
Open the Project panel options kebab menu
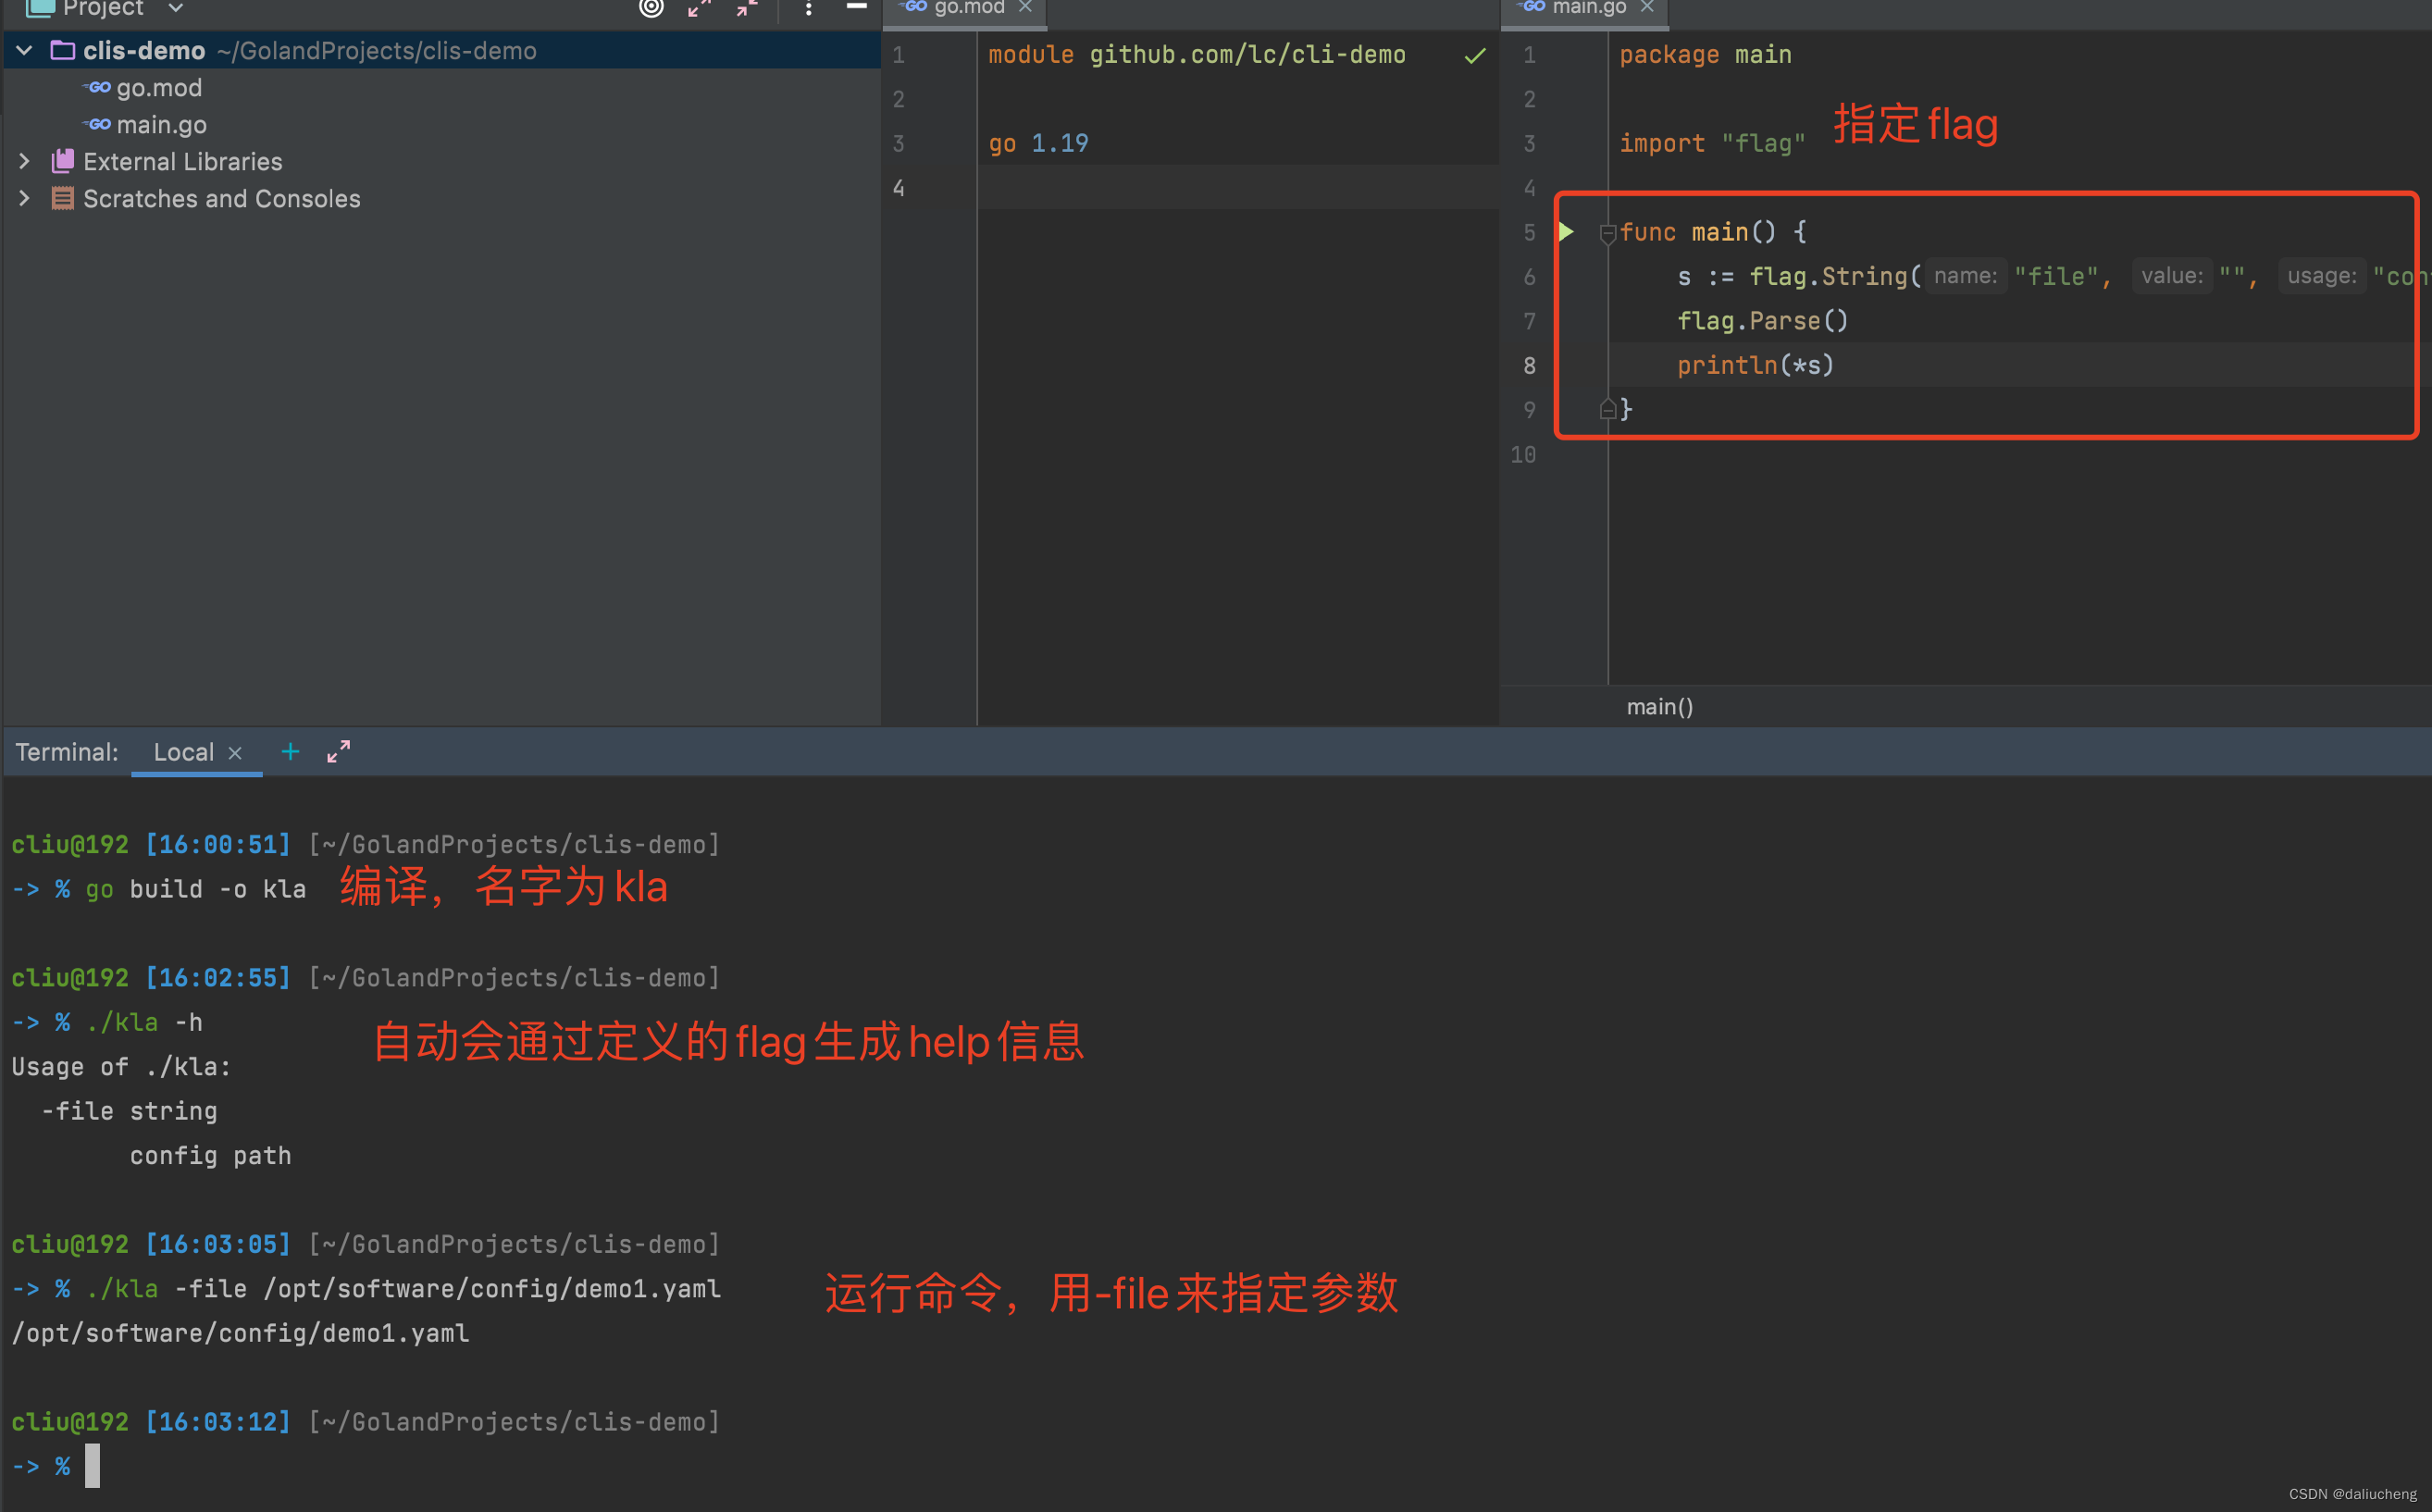(x=808, y=8)
